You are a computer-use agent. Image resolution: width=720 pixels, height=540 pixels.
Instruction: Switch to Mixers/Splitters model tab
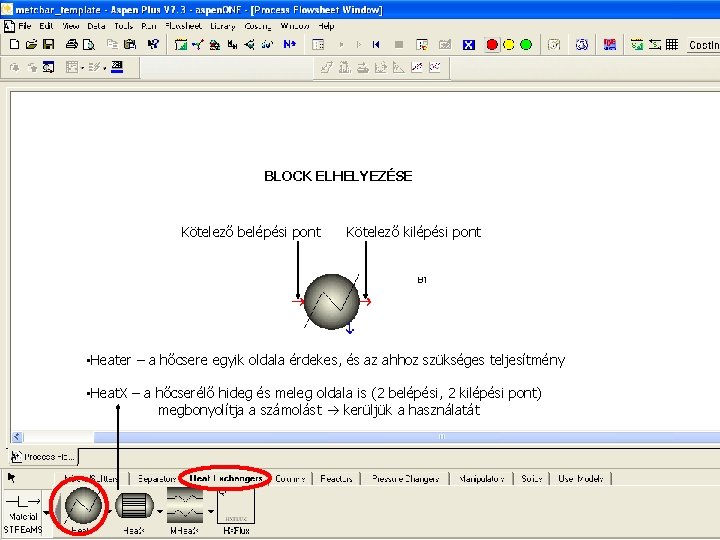91,478
